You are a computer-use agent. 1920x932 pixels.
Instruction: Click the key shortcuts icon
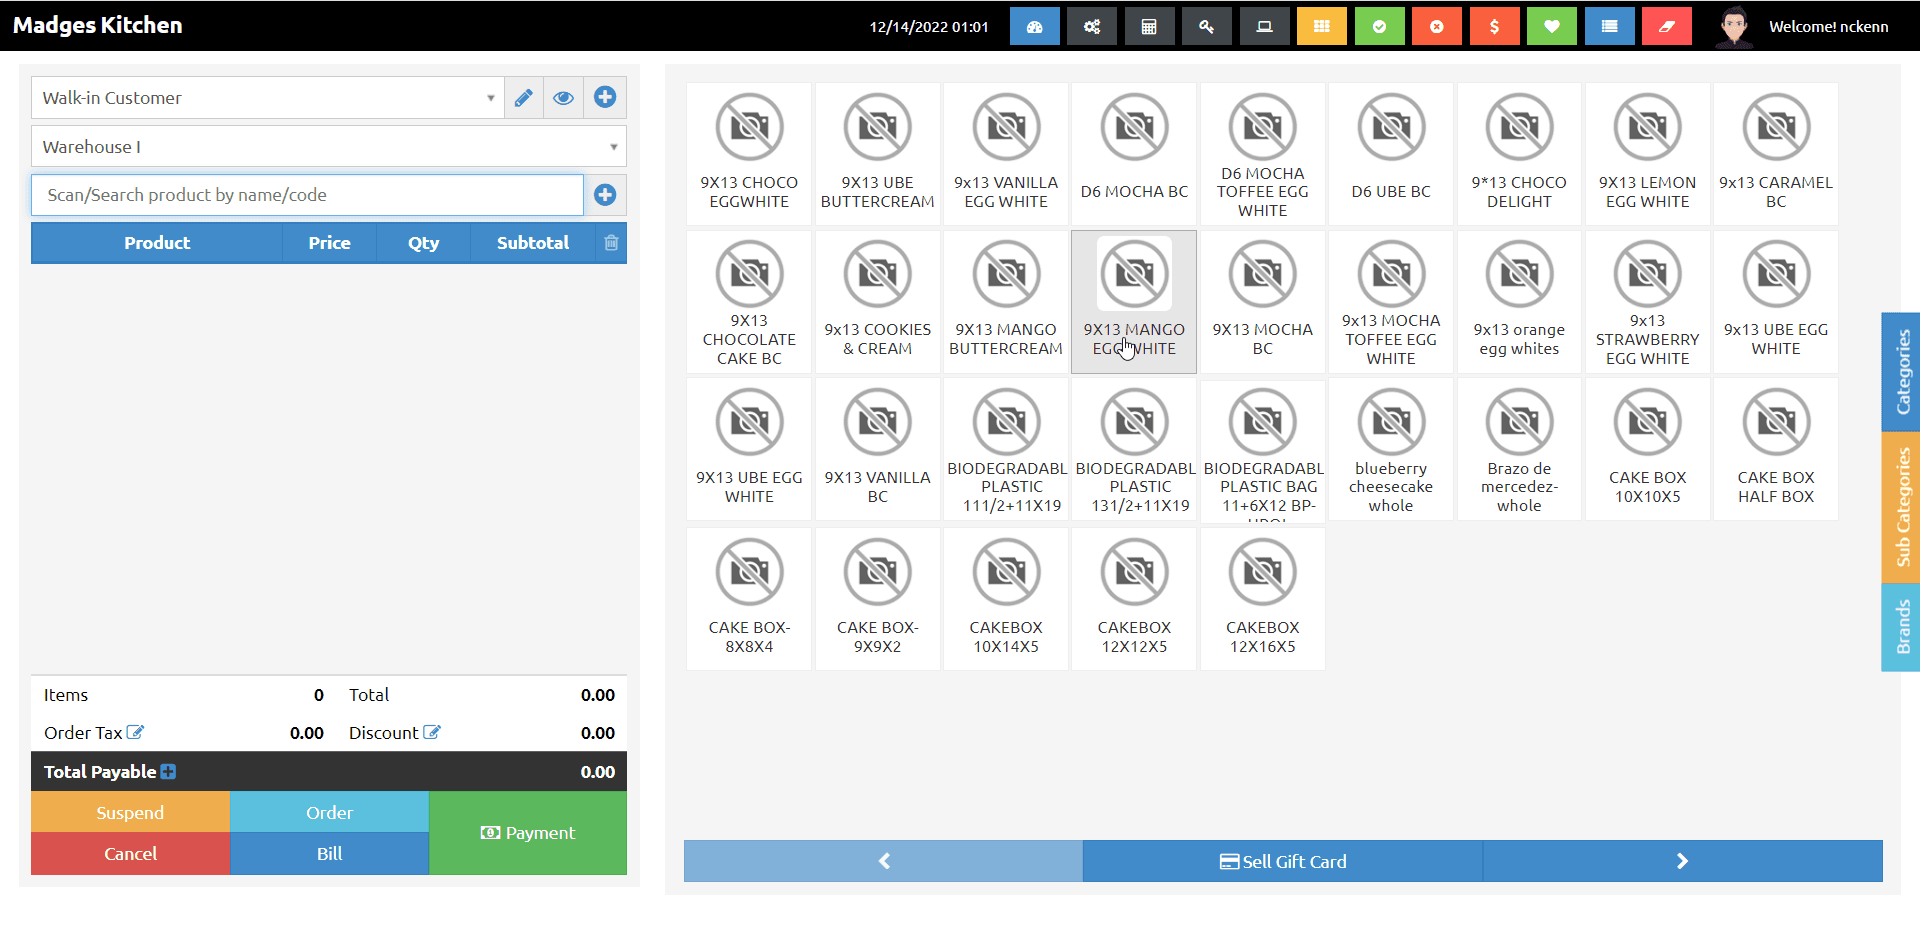pyautogui.click(x=1207, y=26)
